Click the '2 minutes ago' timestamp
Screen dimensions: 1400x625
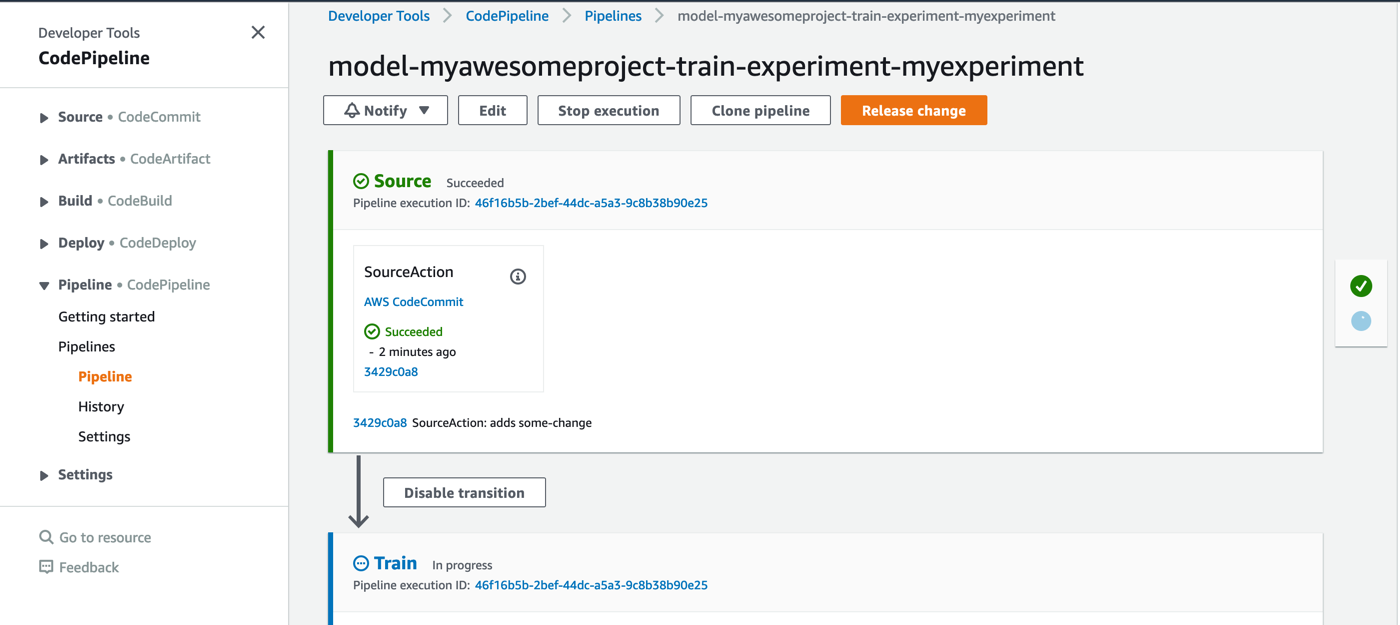pyautogui.click(x=417, y=352)
